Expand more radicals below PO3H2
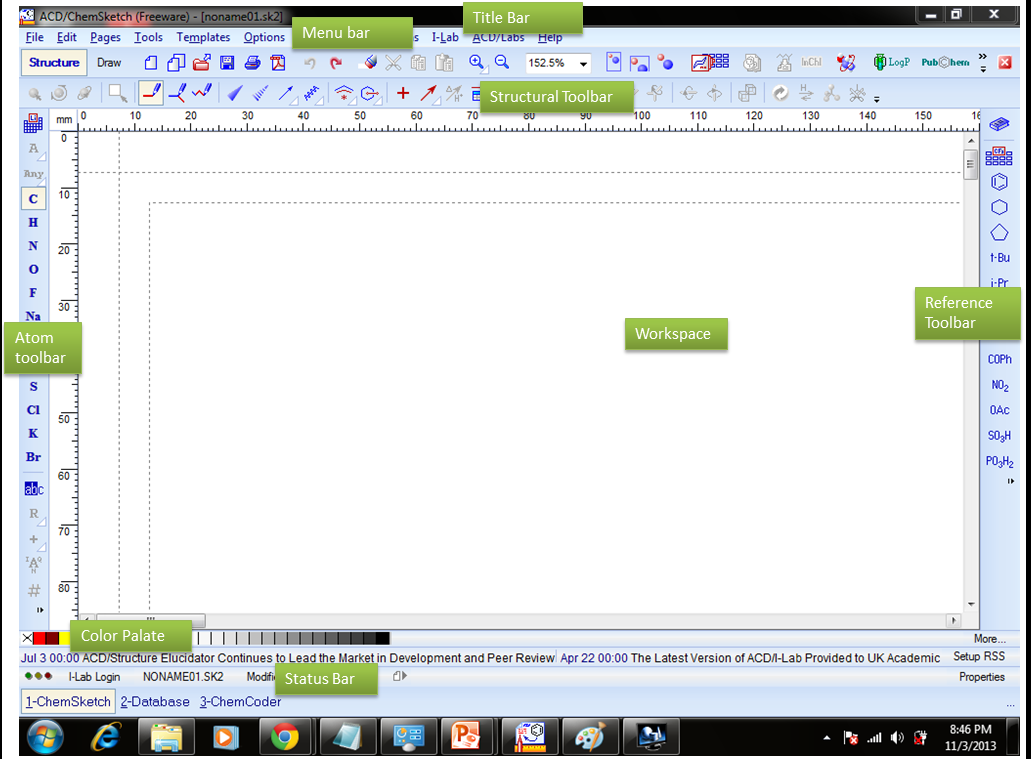 tap(1011, 481)
